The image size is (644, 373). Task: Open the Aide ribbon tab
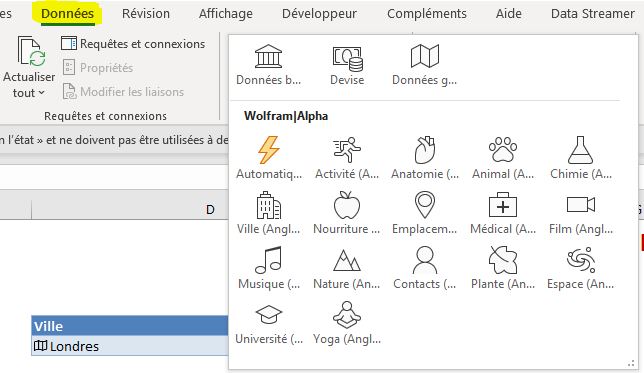pyautogui.click(x=508, y=14)
